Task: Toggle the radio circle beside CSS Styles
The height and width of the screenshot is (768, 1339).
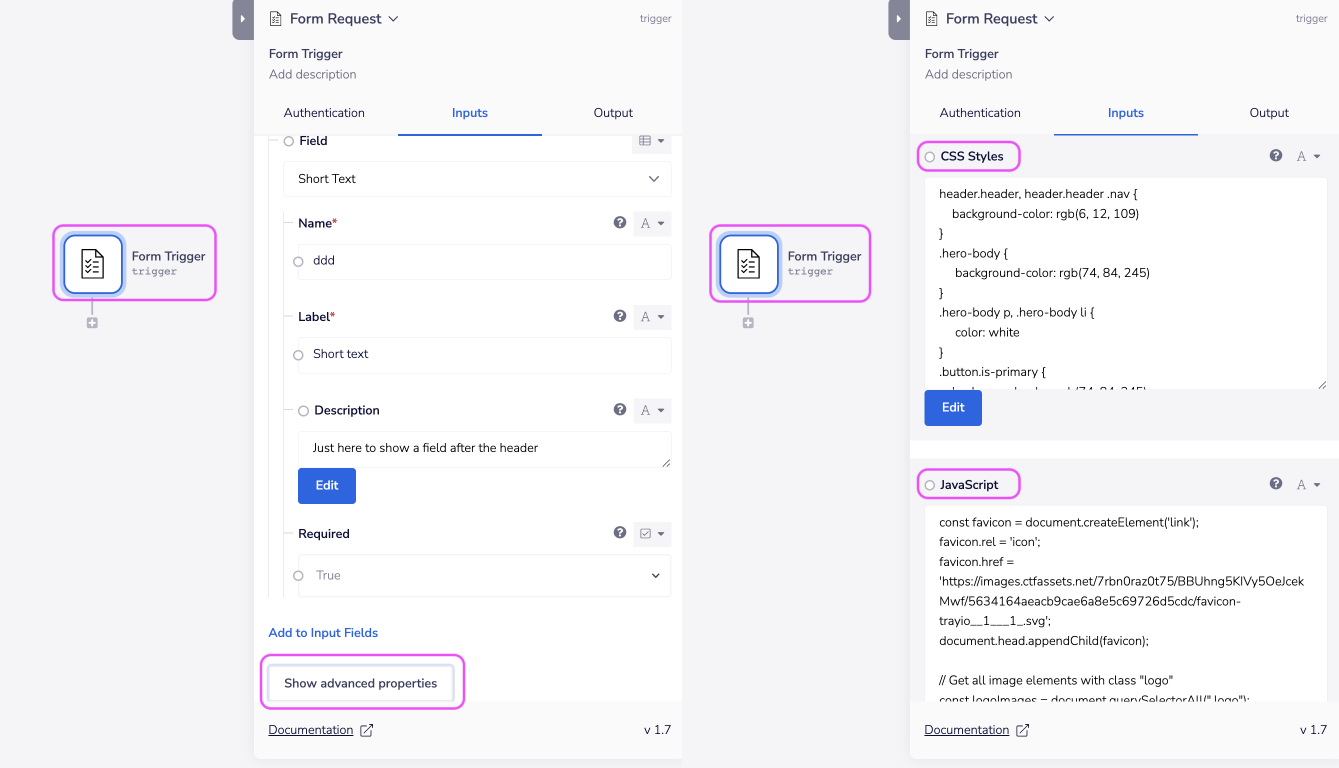Action: tap(930, 157)
